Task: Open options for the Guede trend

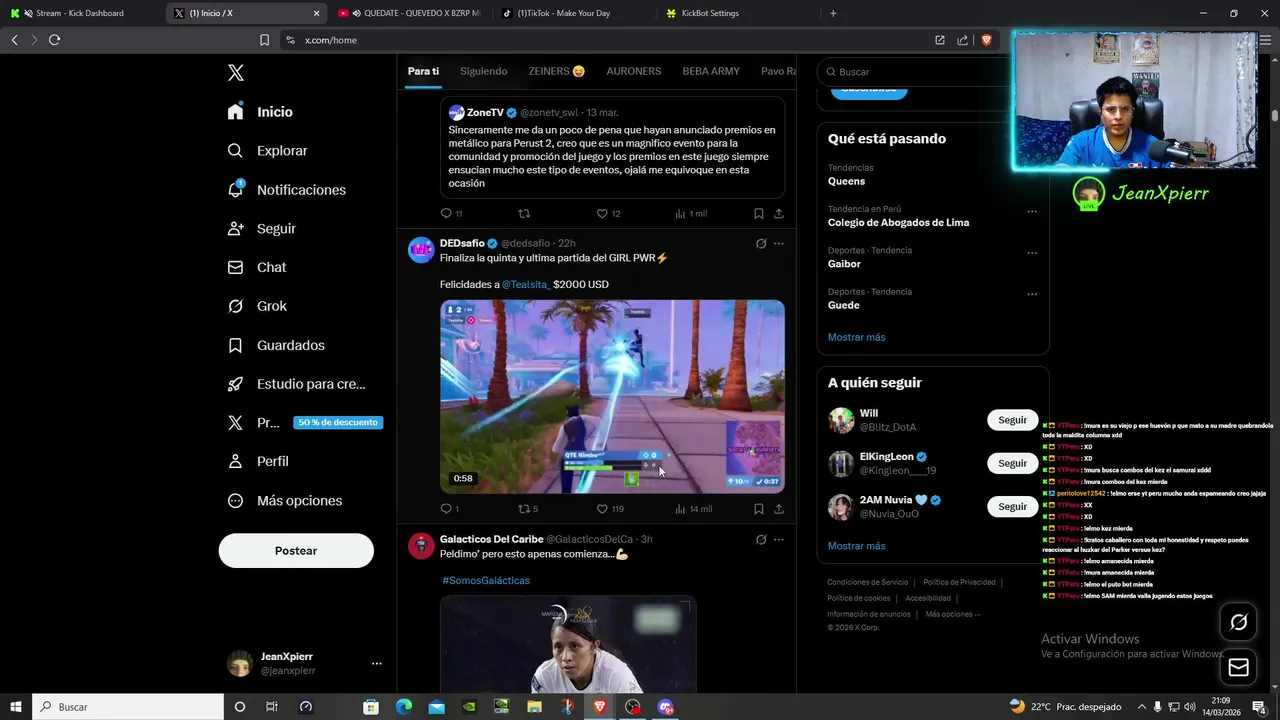Action: coord(1032,295)
